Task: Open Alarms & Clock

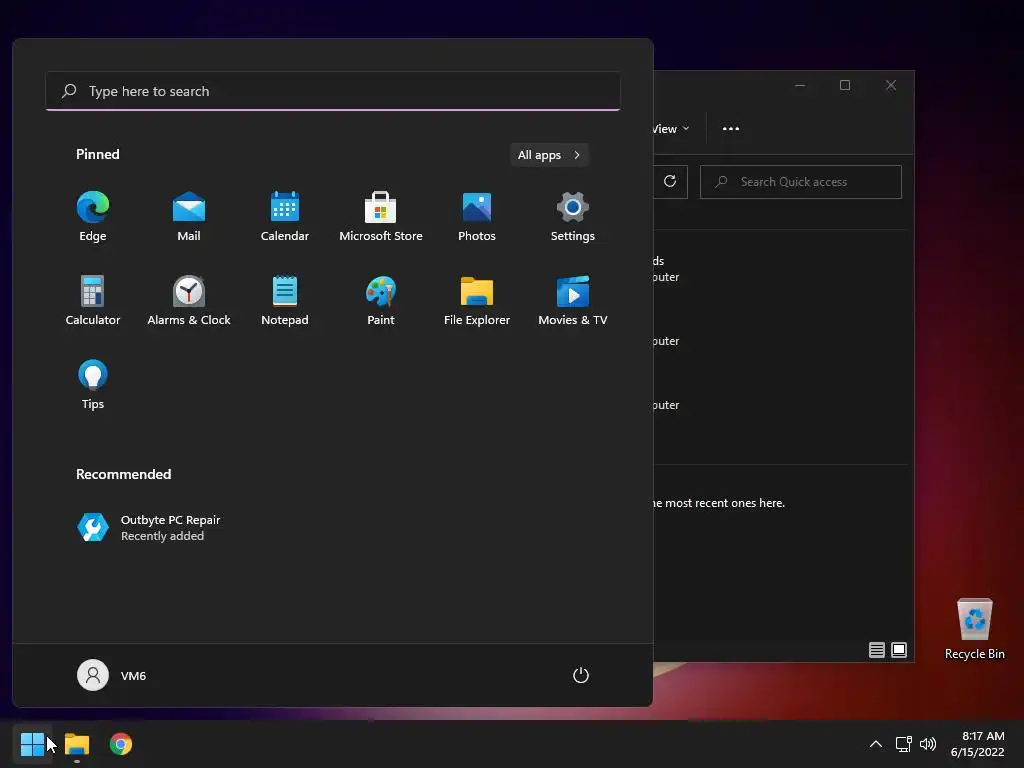Action: click(x=189, y=300)
